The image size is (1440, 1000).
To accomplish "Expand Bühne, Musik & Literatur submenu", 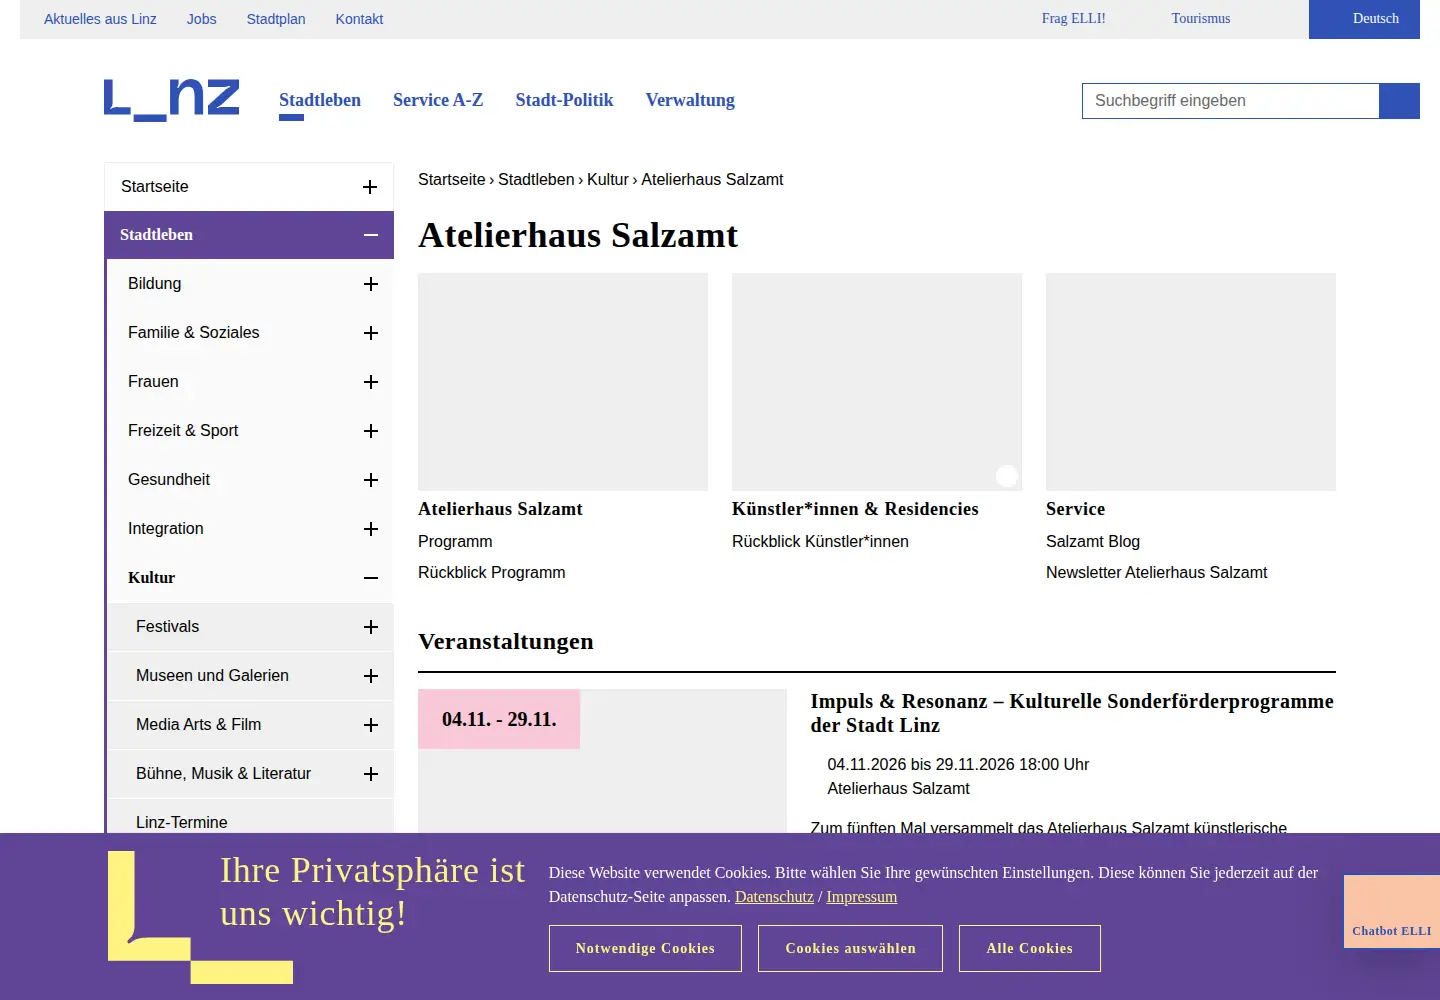I will 371,774.
